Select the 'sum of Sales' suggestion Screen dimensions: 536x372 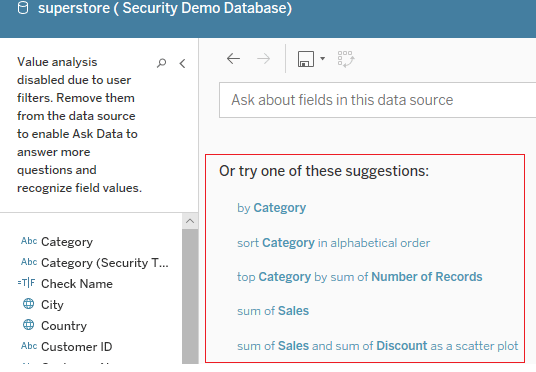click(273, 311)
